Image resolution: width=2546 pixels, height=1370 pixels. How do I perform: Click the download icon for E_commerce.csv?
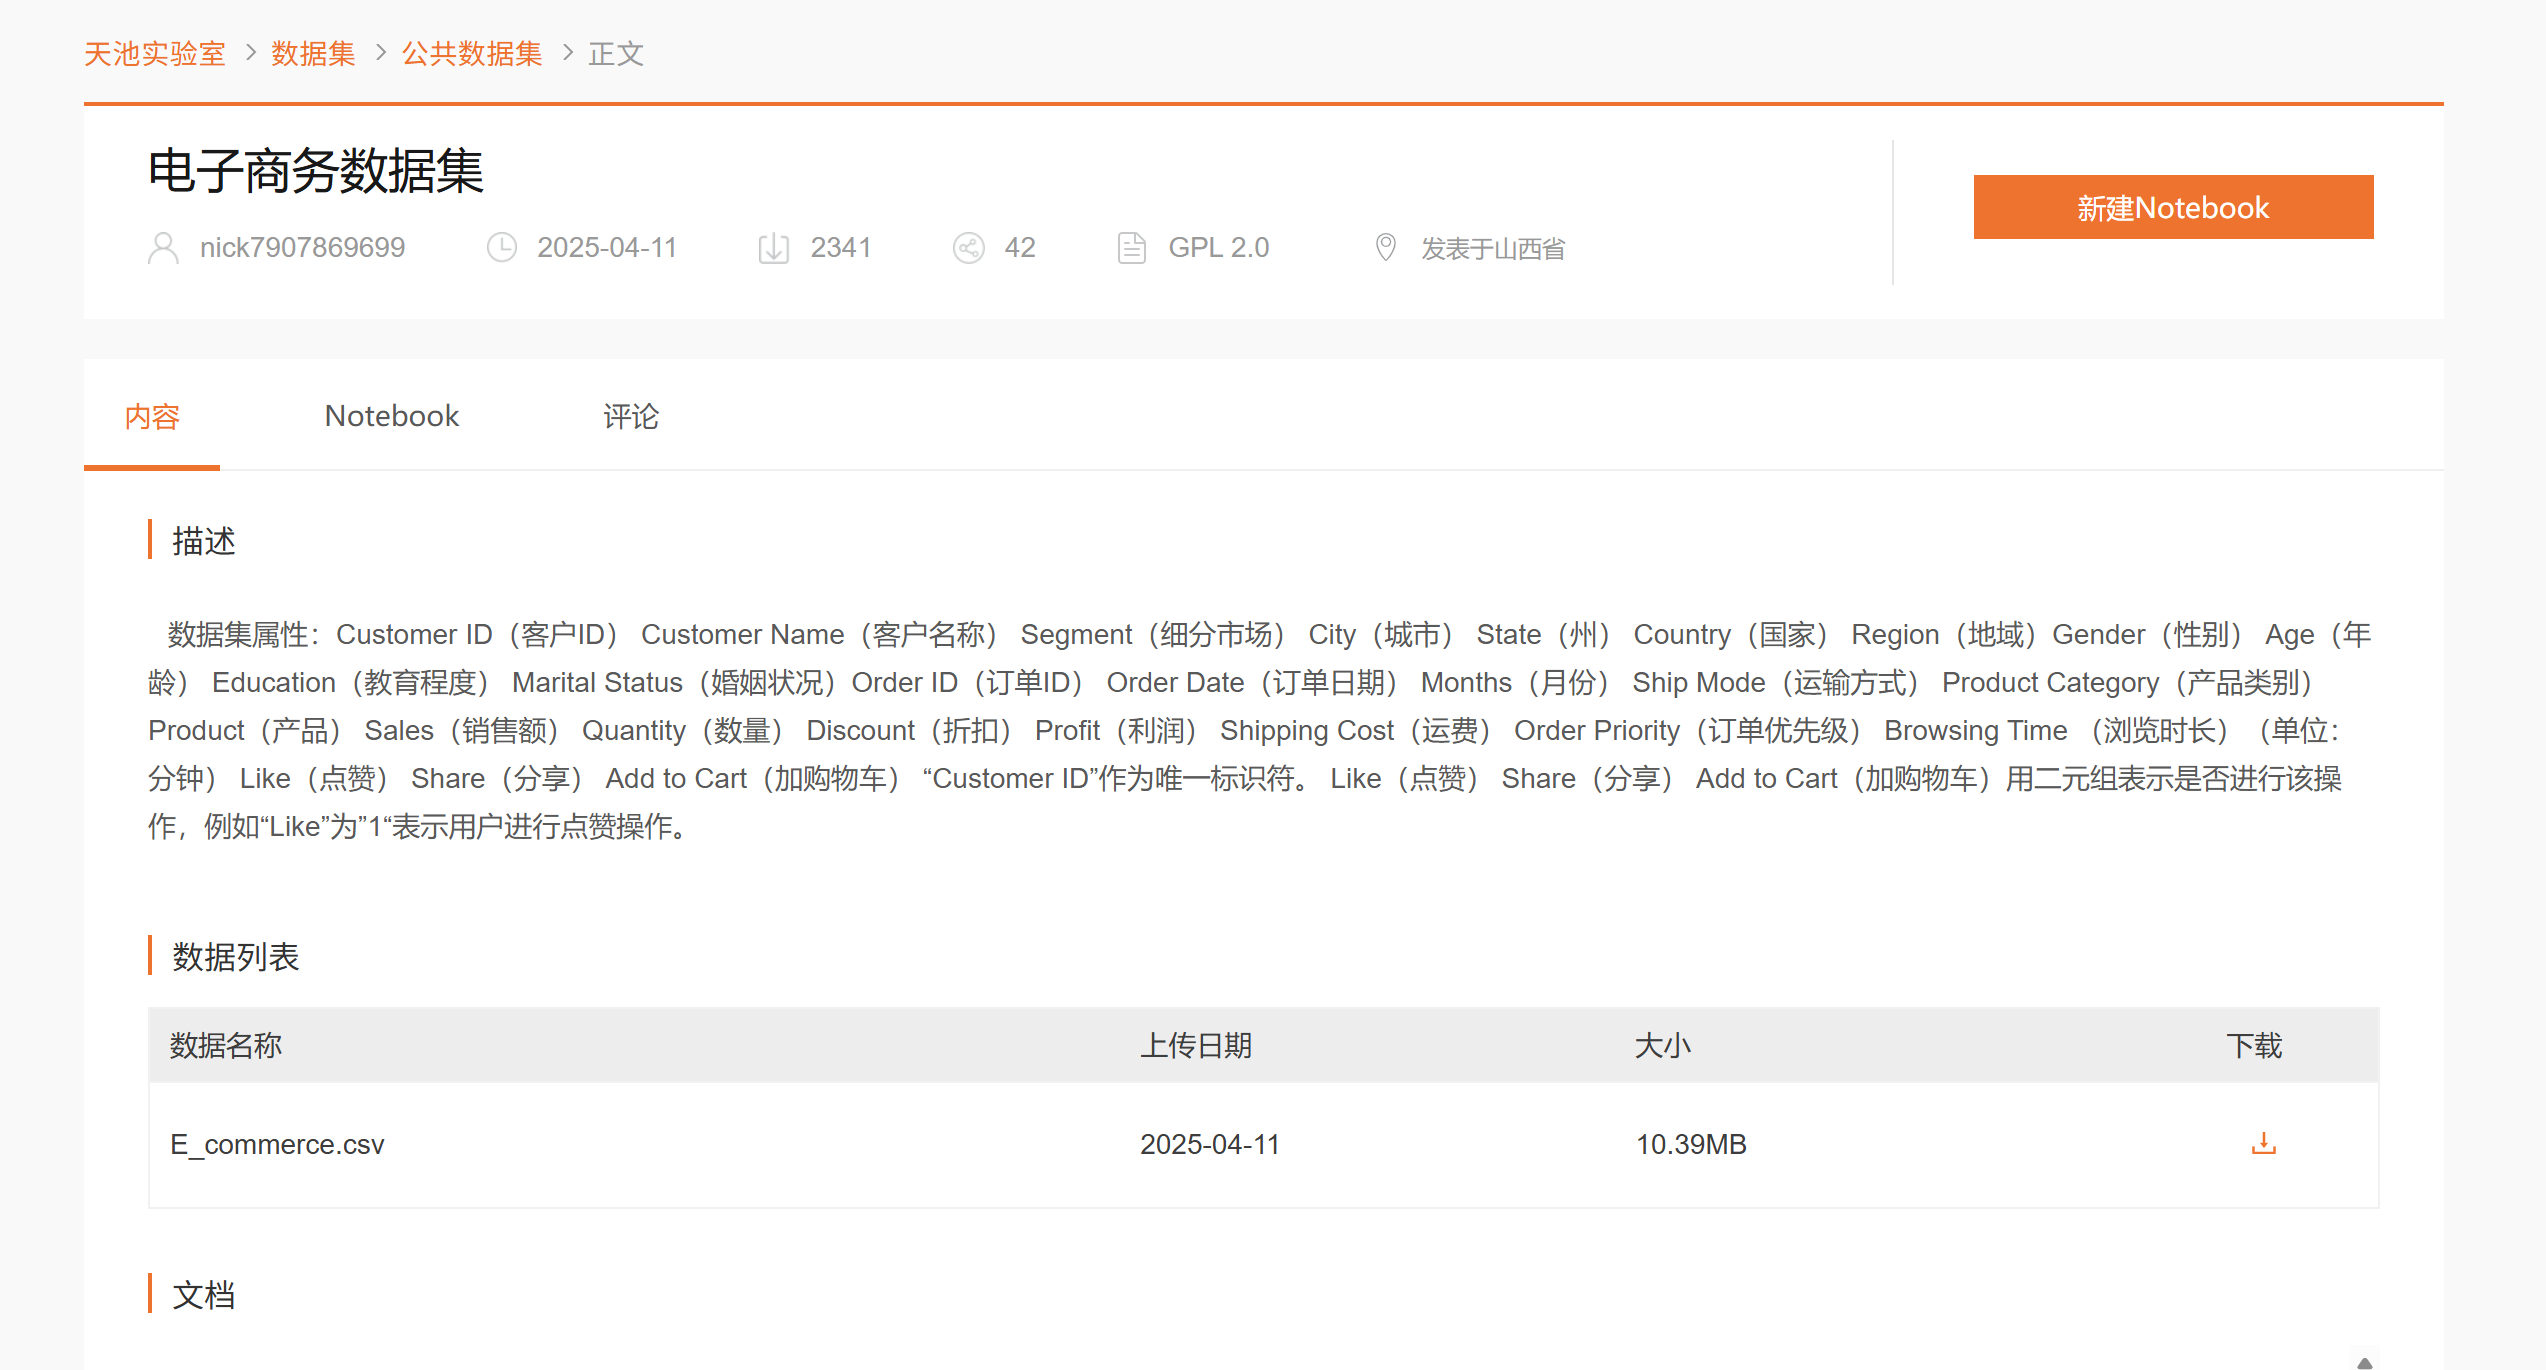coord(2263,1143)
